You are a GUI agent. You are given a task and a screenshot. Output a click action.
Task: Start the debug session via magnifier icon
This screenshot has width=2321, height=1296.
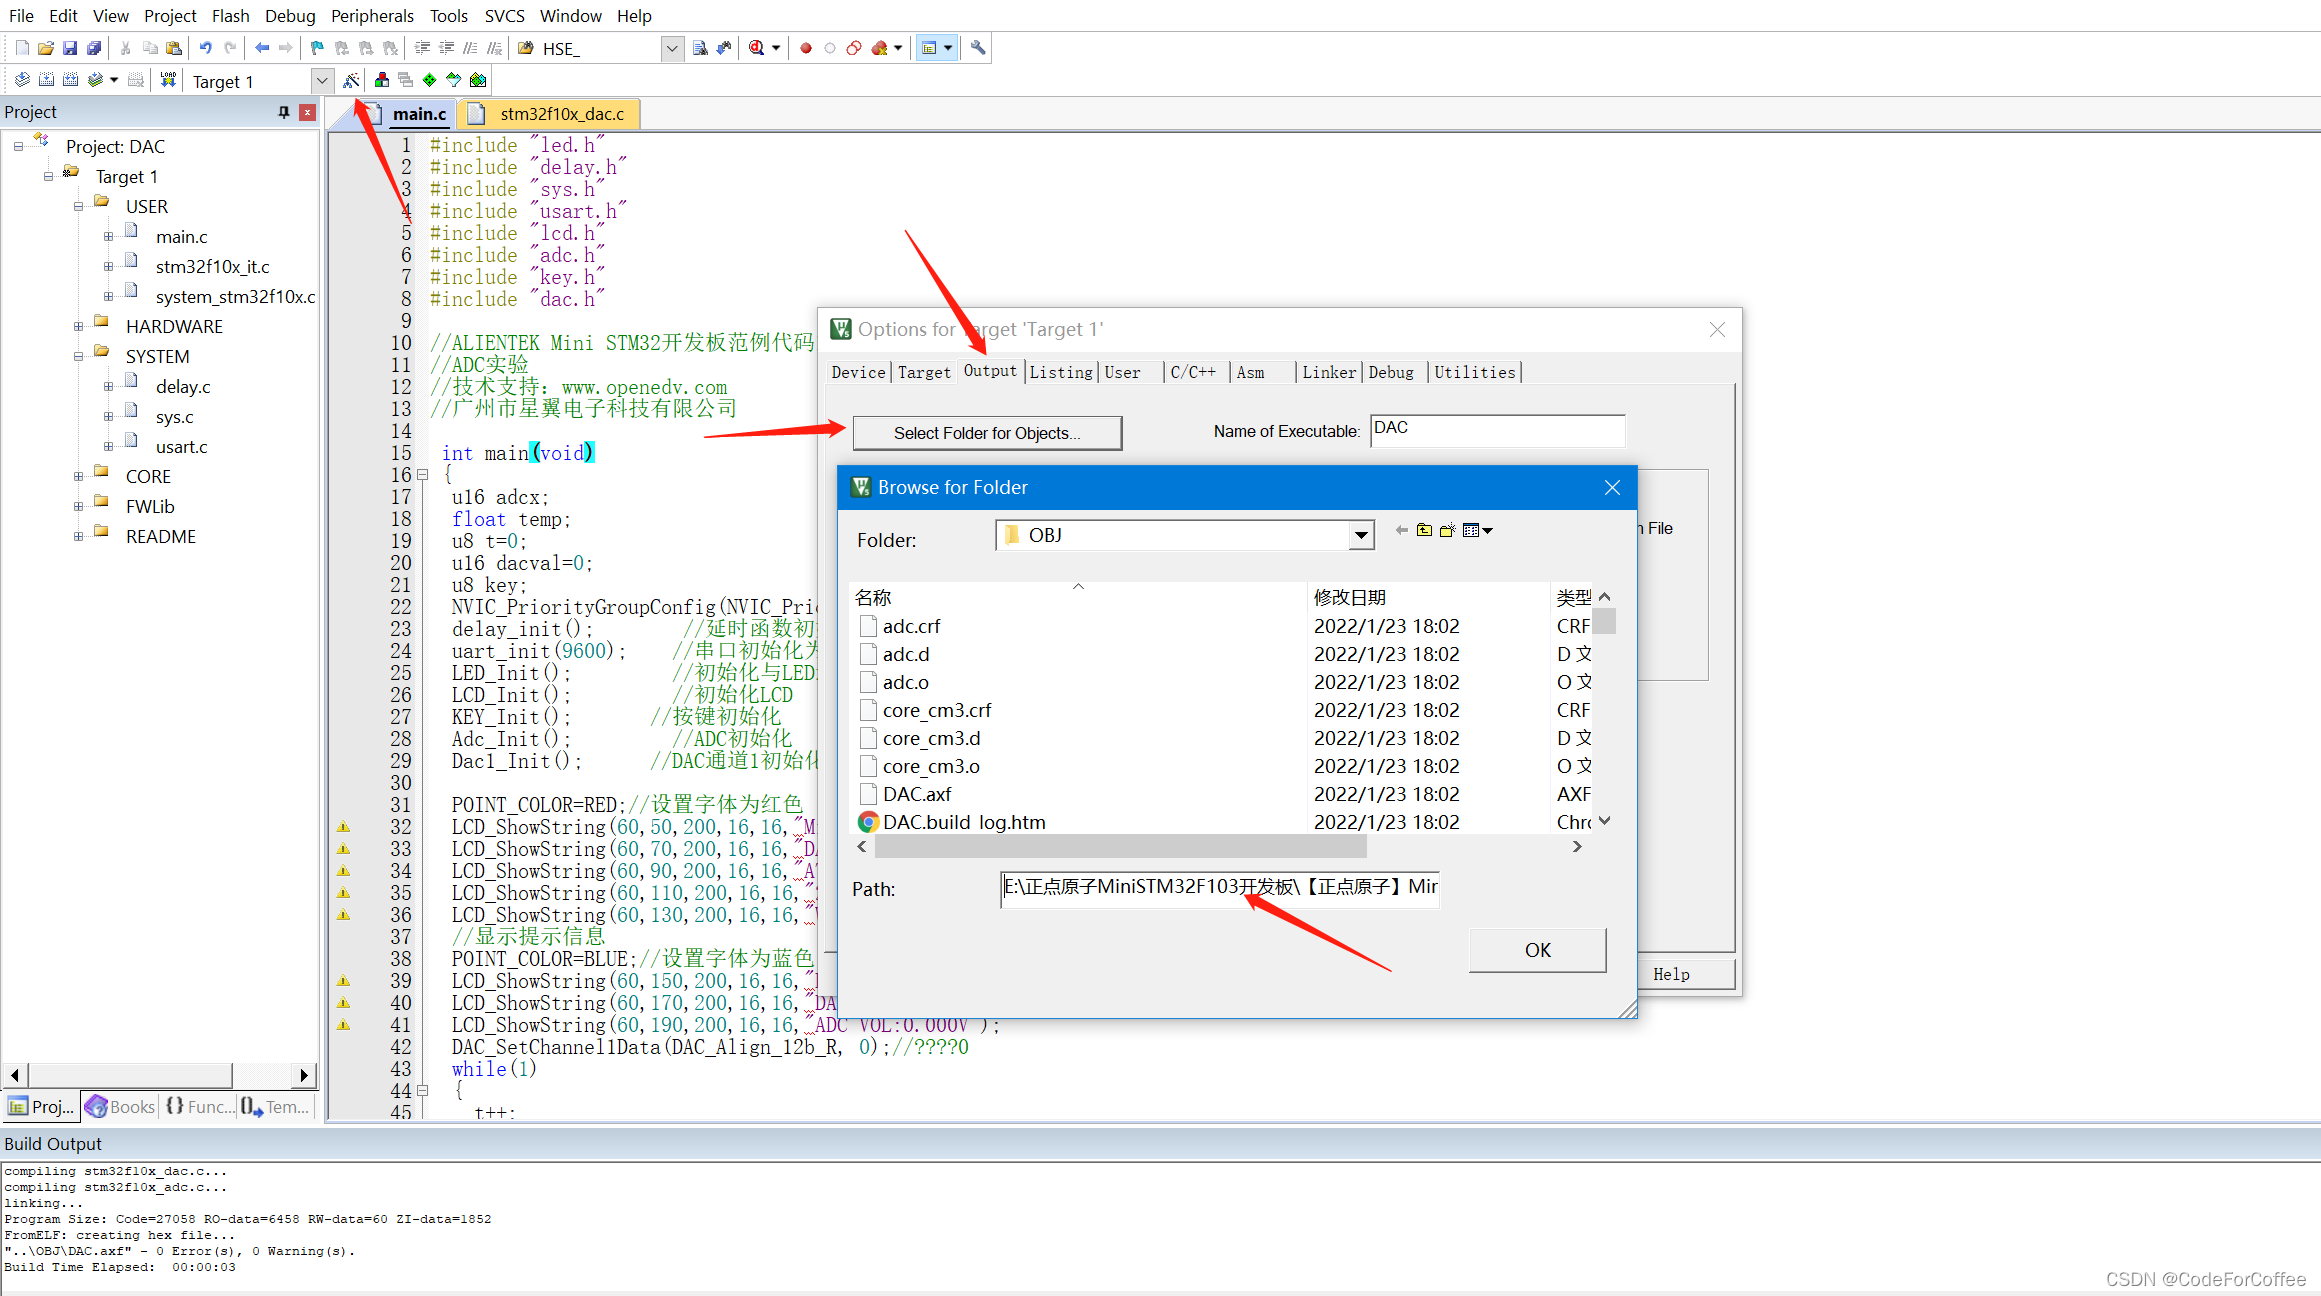757,48
